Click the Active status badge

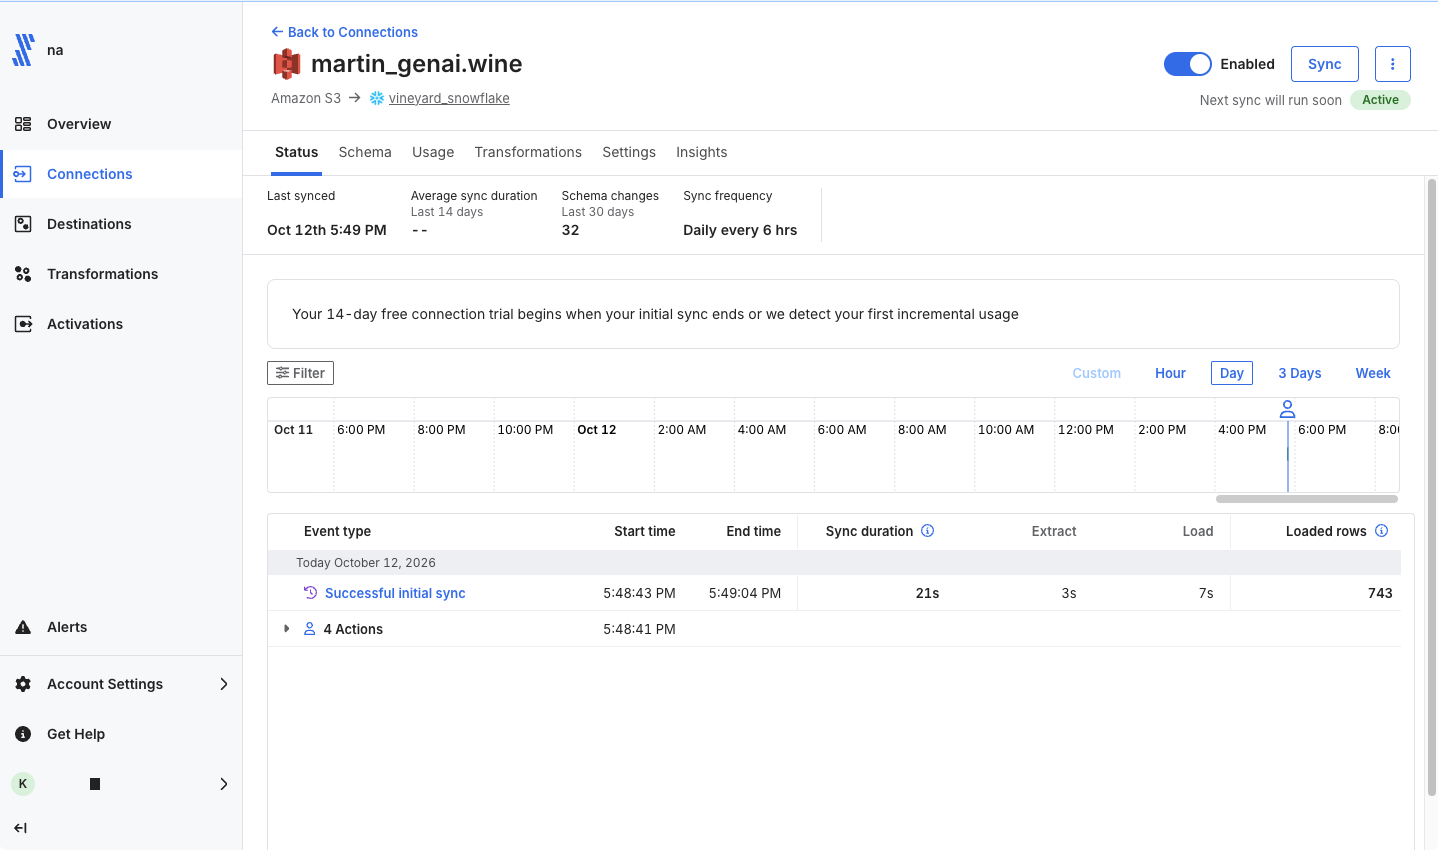pyautogui.click(x=1380, y=100)
